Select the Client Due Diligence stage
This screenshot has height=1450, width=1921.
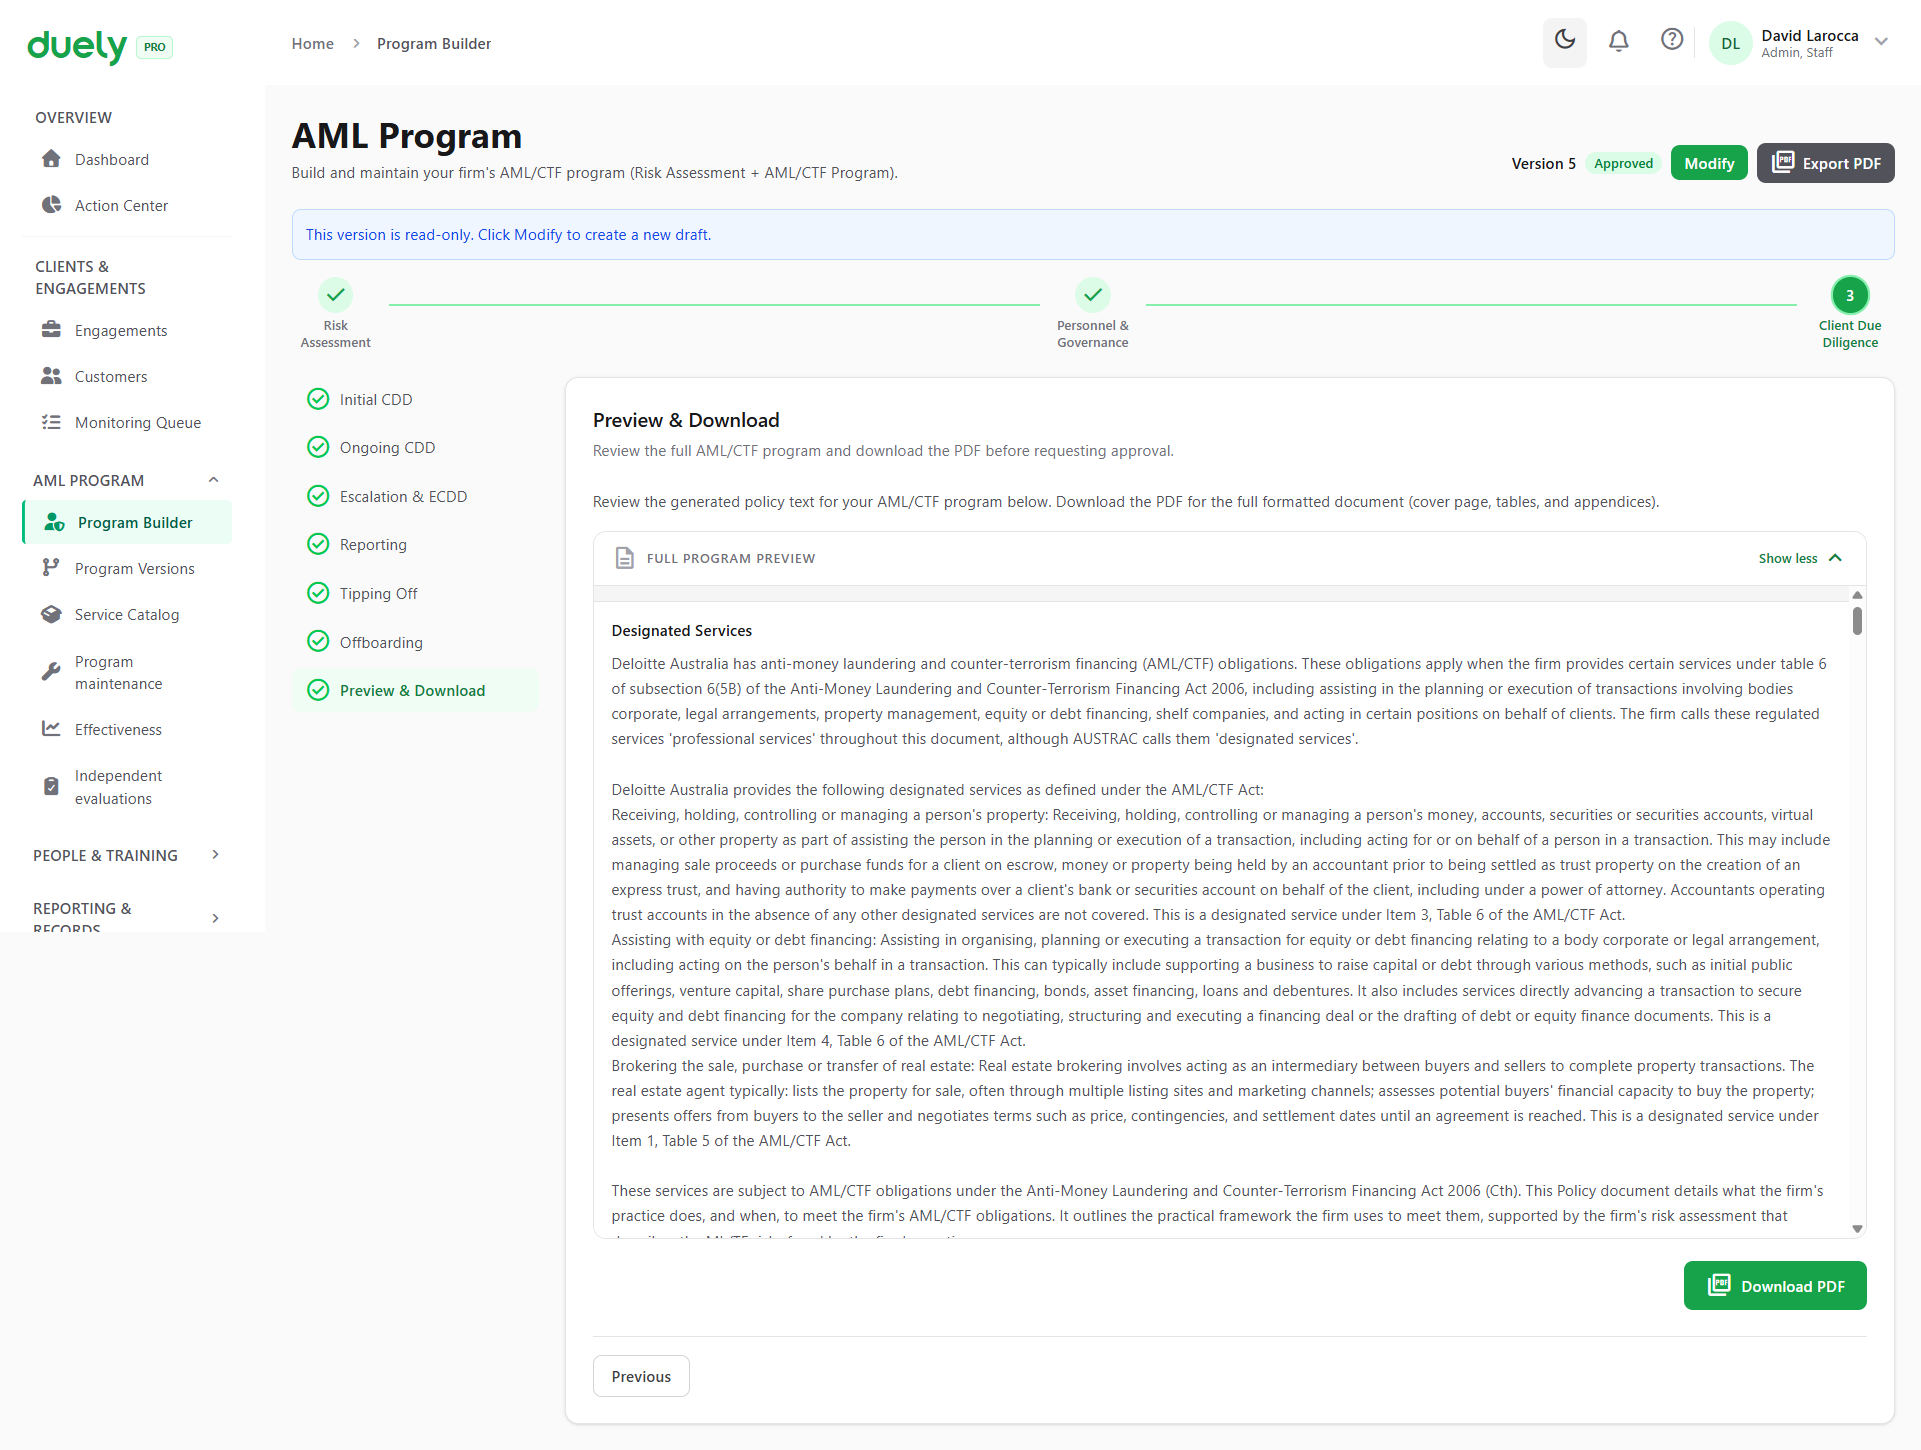[1850, 314]
